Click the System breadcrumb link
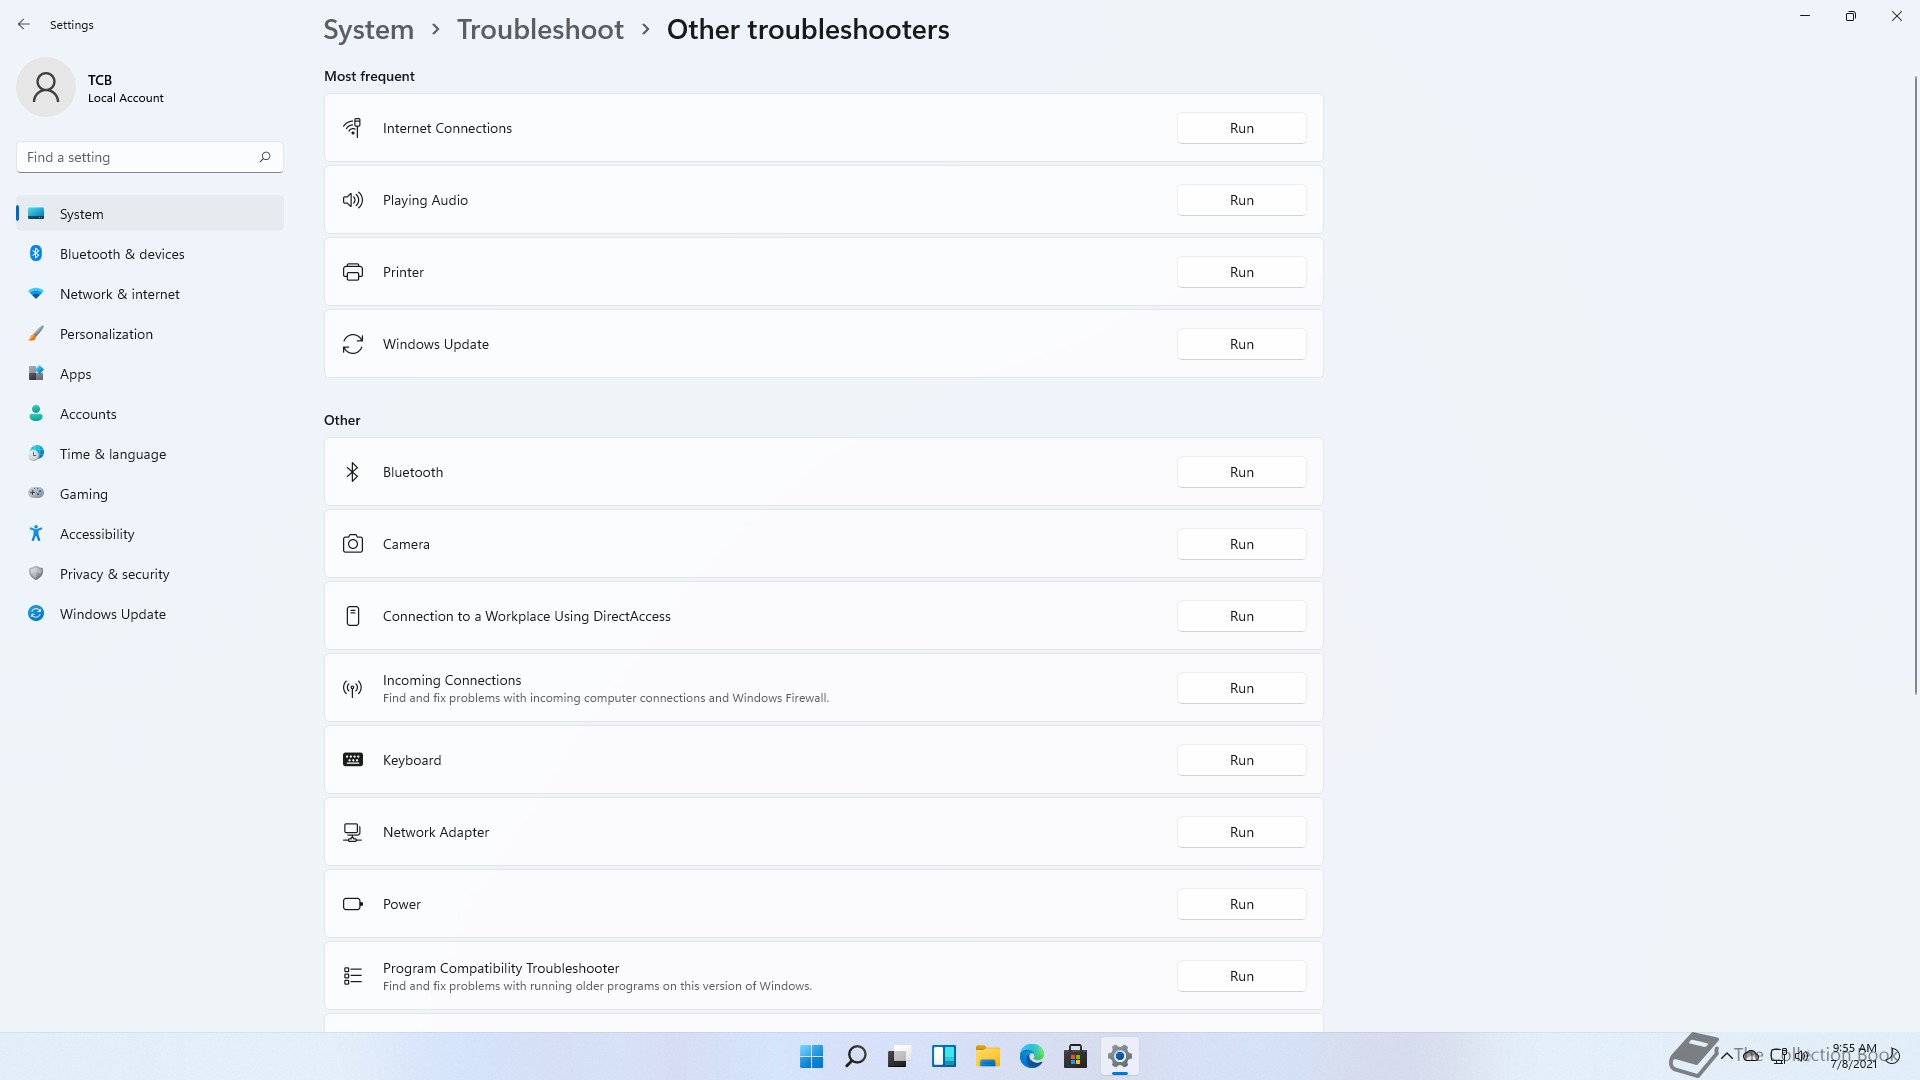The width and height of the screenshot is (1920, 1080). click(368, 30)
